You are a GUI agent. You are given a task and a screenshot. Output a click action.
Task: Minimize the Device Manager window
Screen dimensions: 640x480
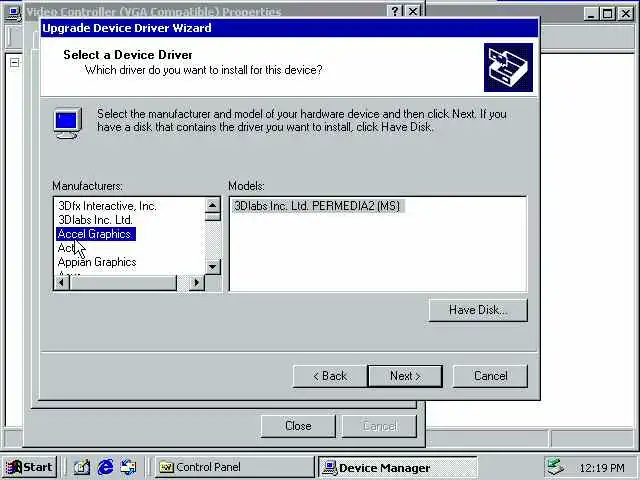[x=591, y=13]
